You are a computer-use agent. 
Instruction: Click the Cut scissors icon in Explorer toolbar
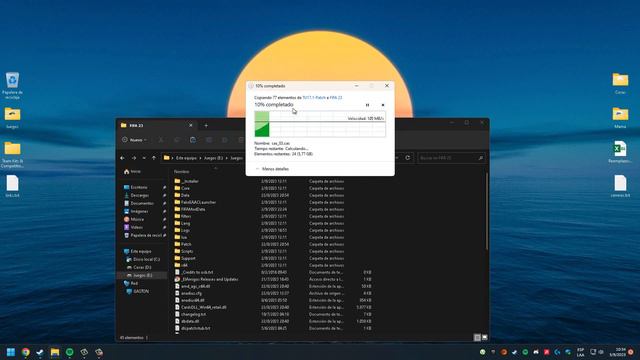click(161, 140)
